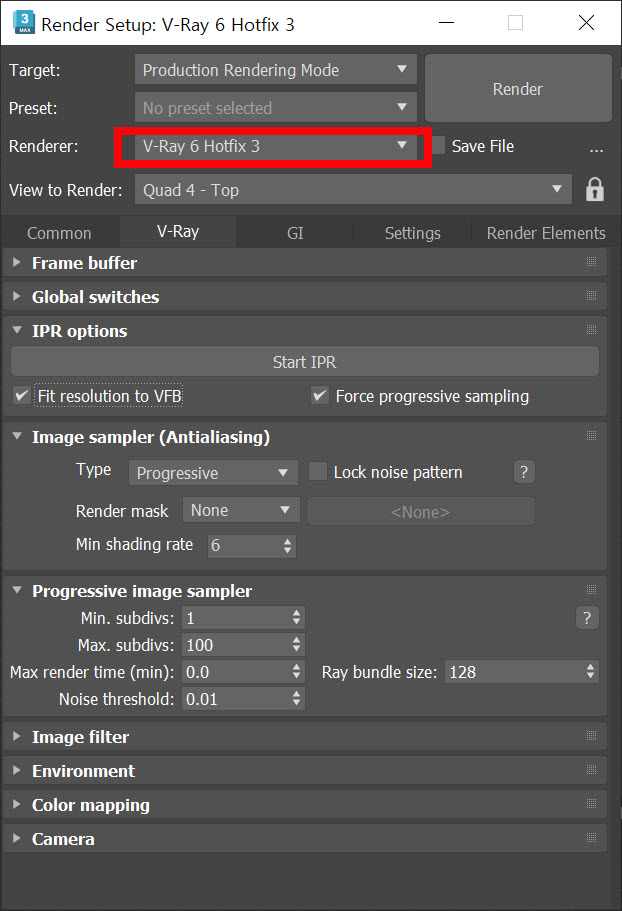Enable the Save File checkbox
Screen dimensions: 622x911
click(x=438, y=146)
